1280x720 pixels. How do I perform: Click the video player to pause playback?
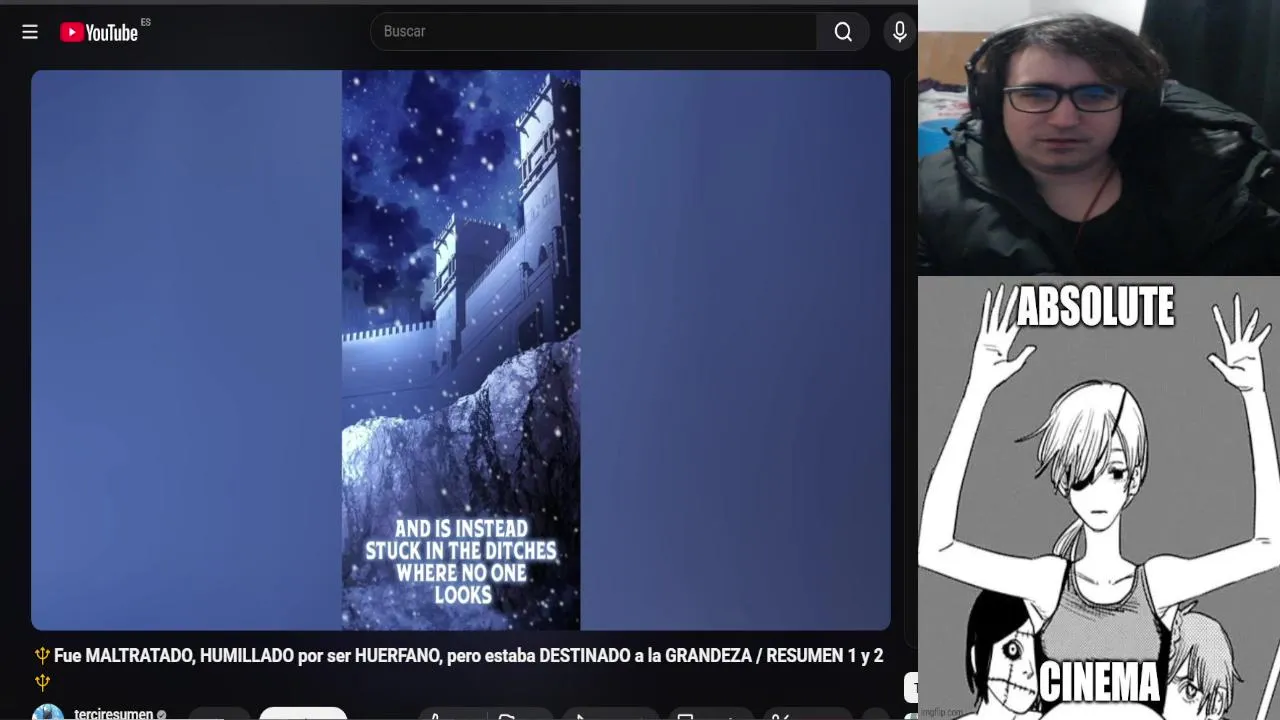click(x=461, y=350)
